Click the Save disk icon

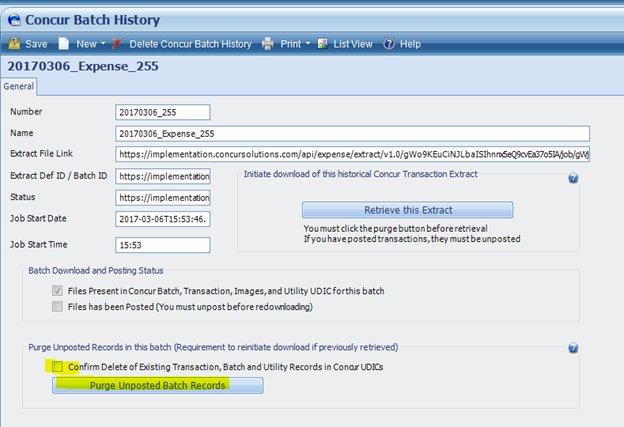pos(14,44)
